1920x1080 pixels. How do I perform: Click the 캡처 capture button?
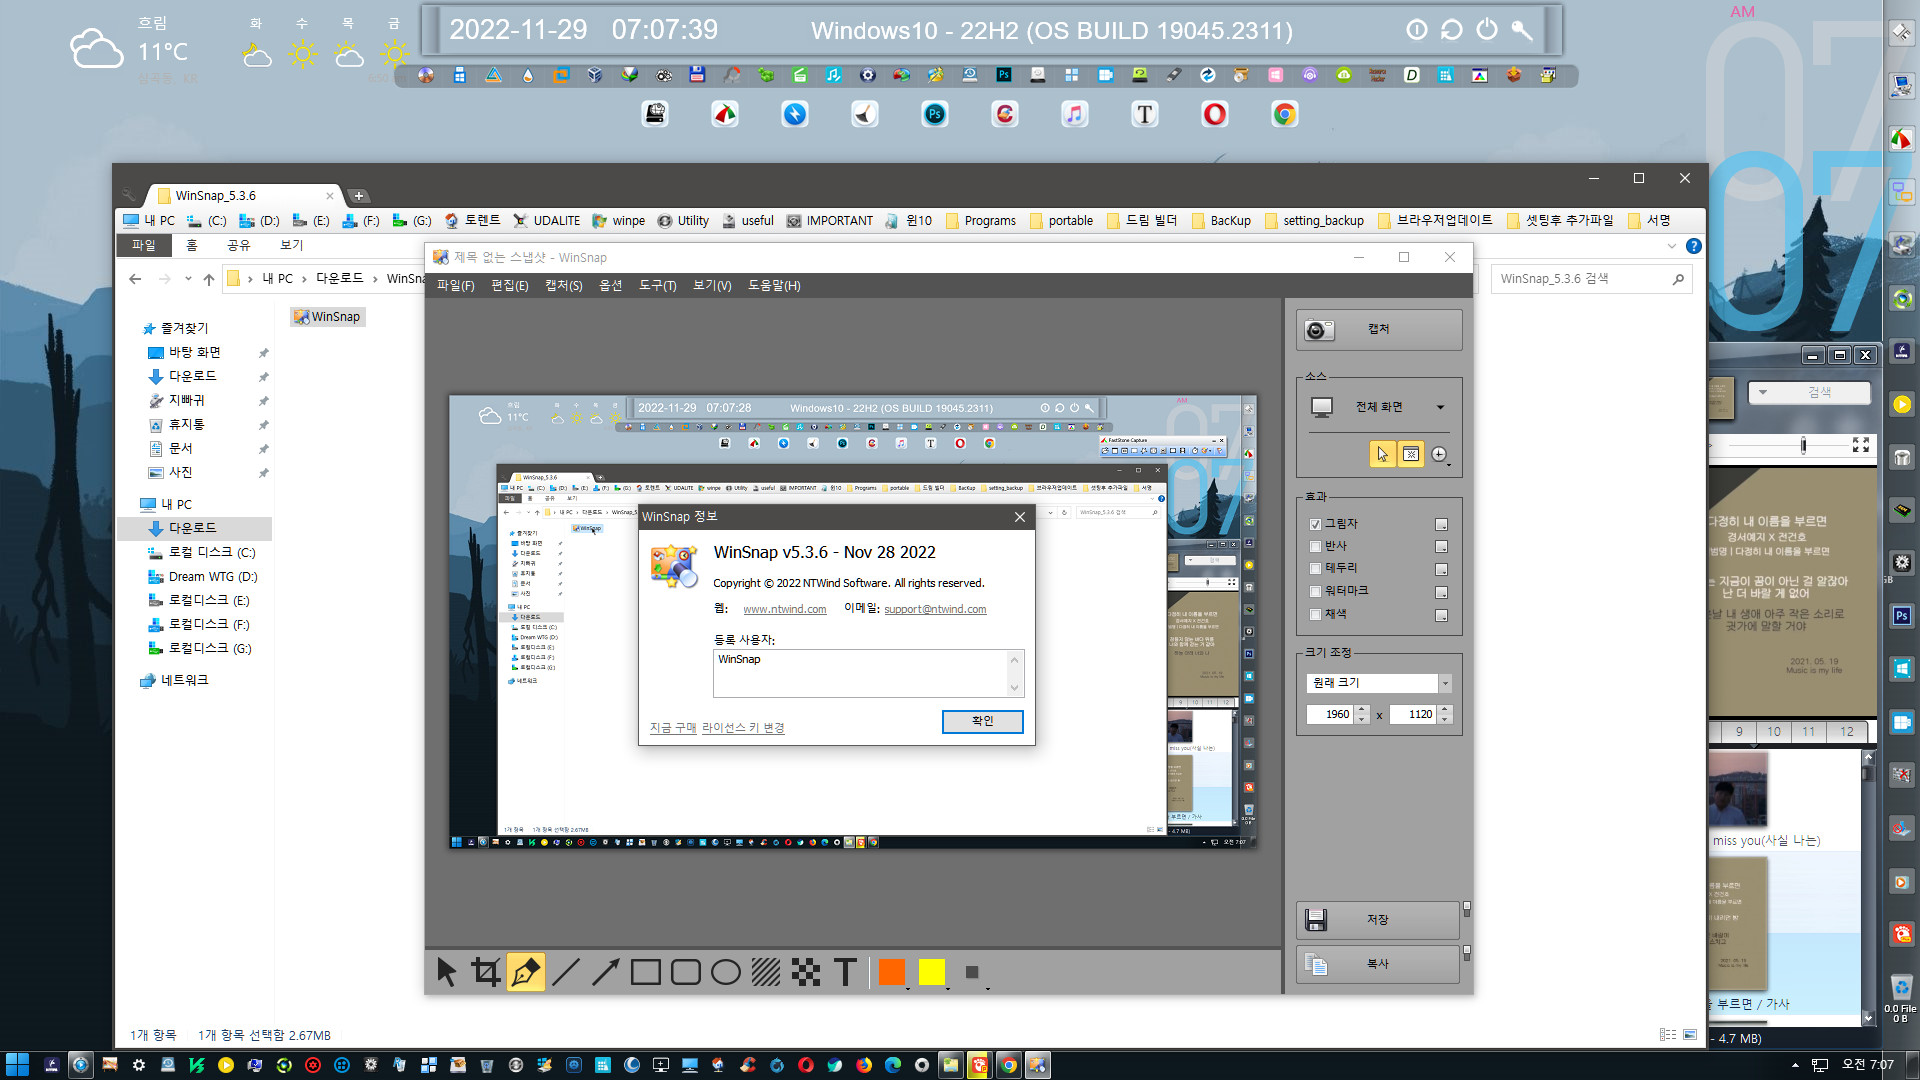(x=1379, y=329)
